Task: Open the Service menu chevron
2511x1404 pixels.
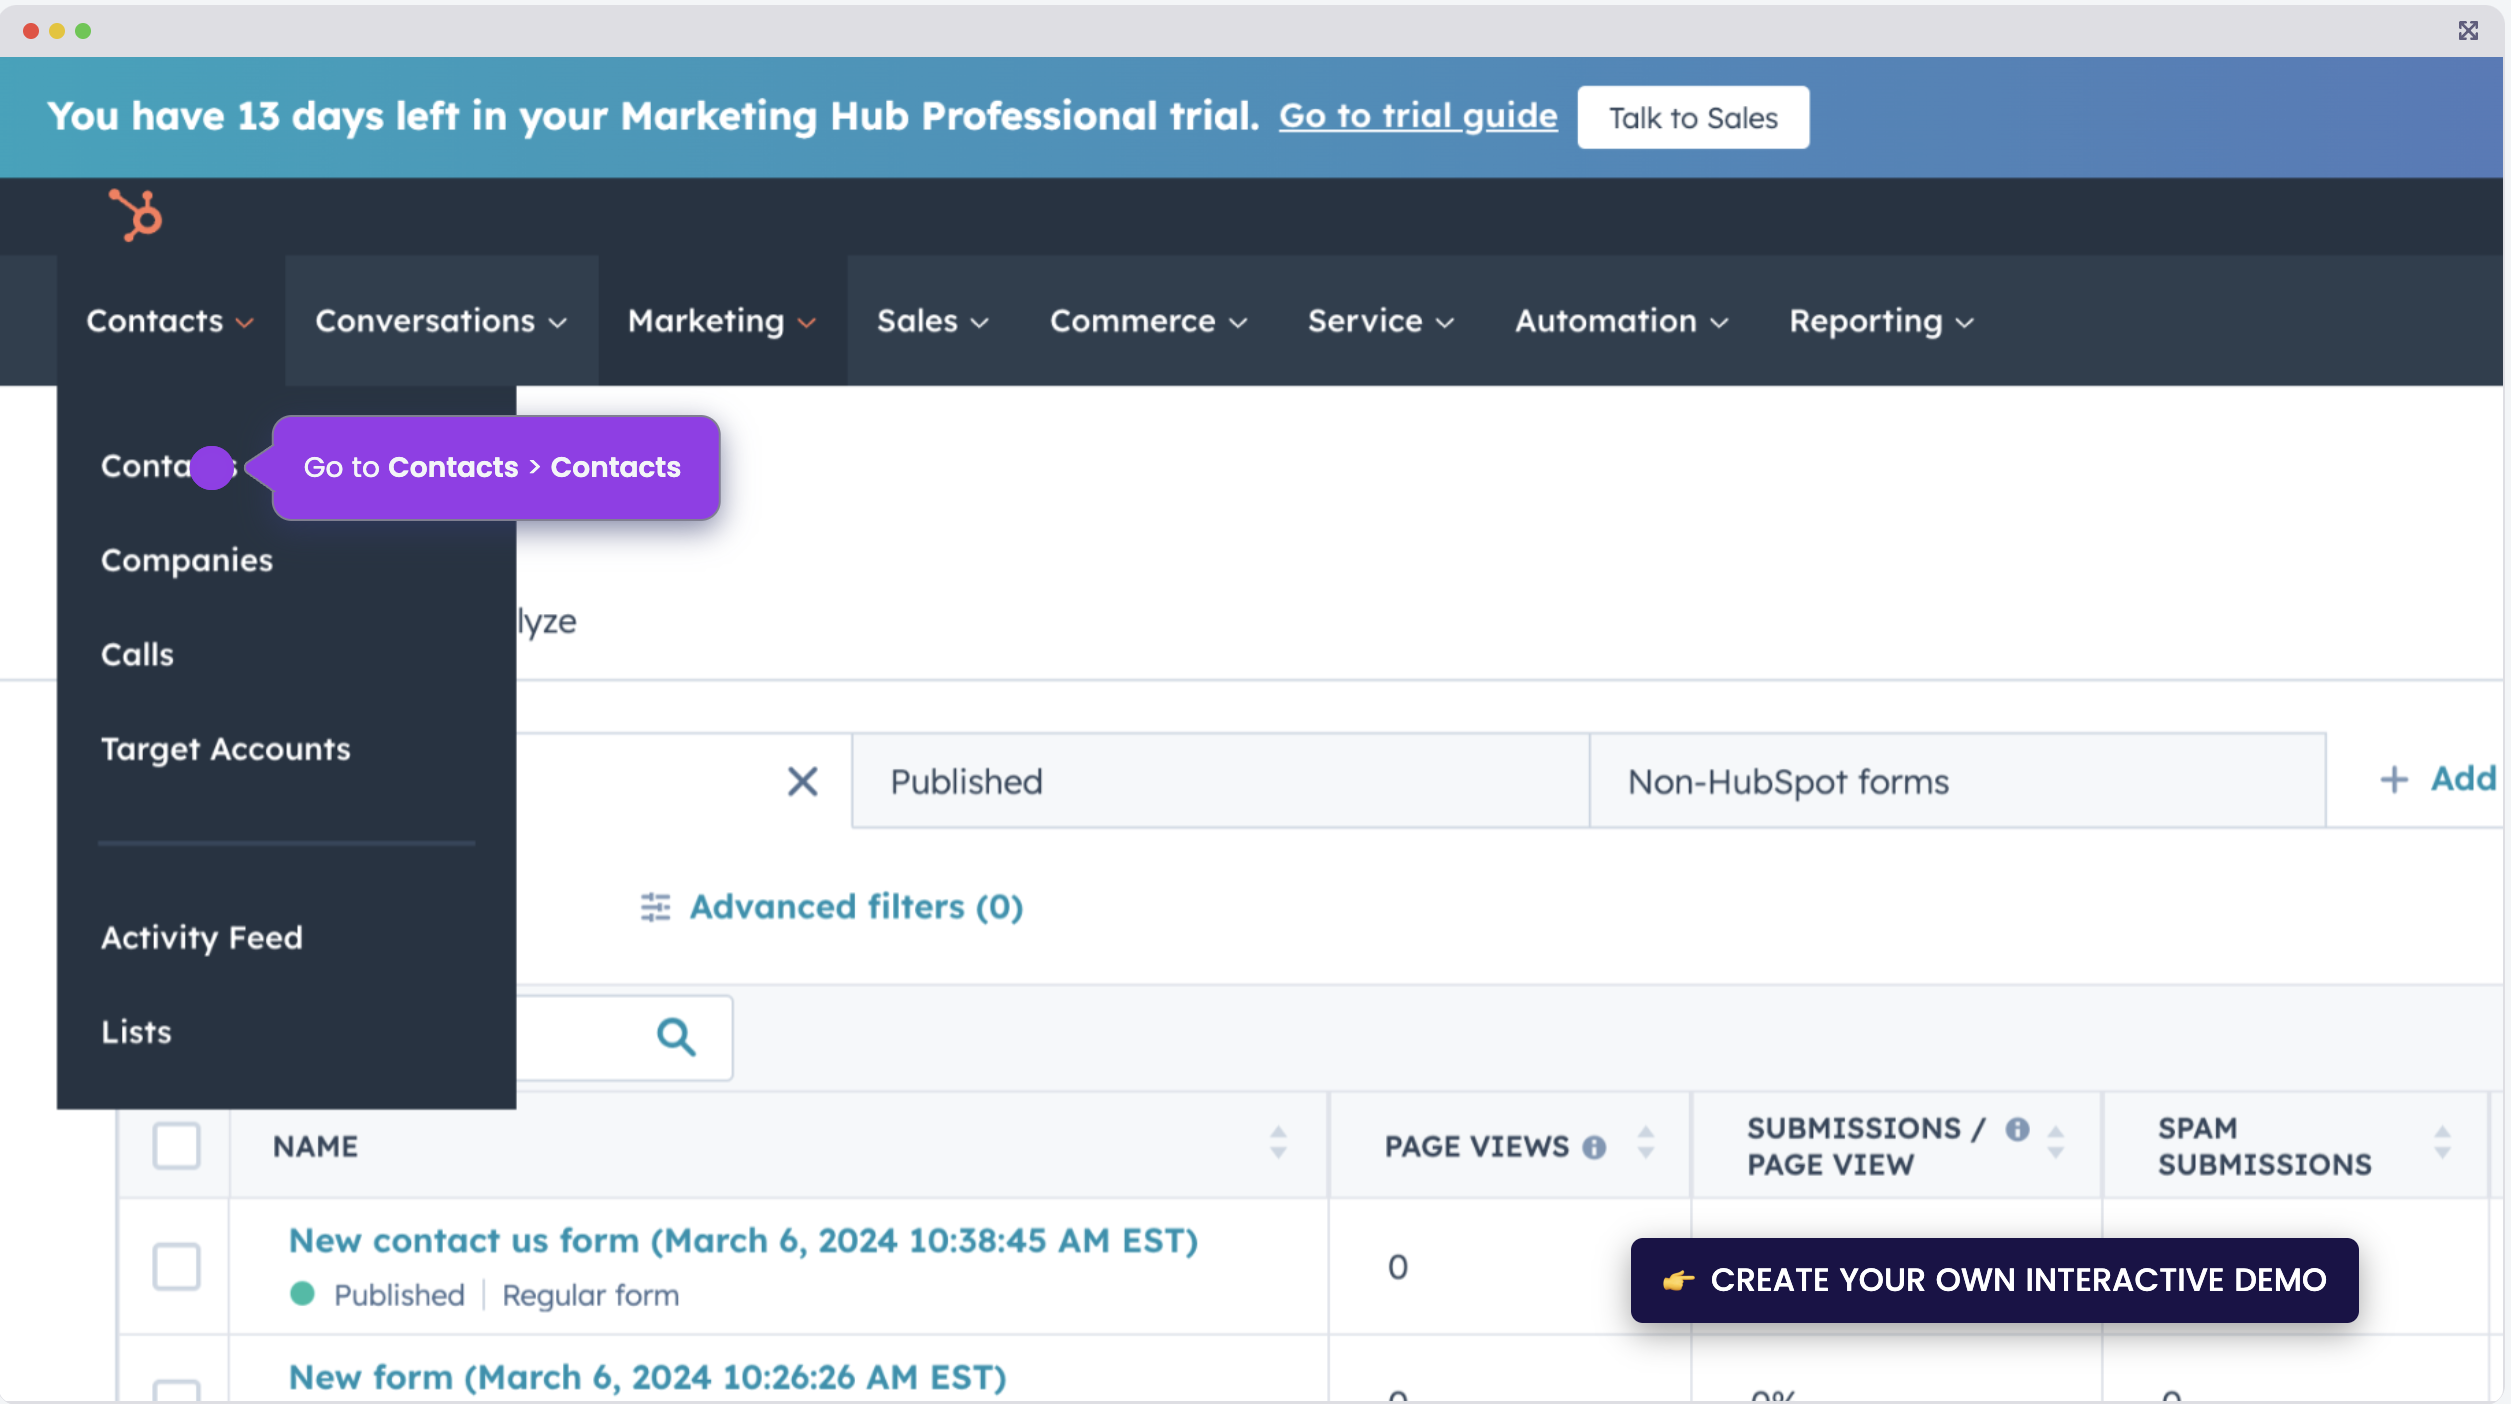Action: (1446, 323)
